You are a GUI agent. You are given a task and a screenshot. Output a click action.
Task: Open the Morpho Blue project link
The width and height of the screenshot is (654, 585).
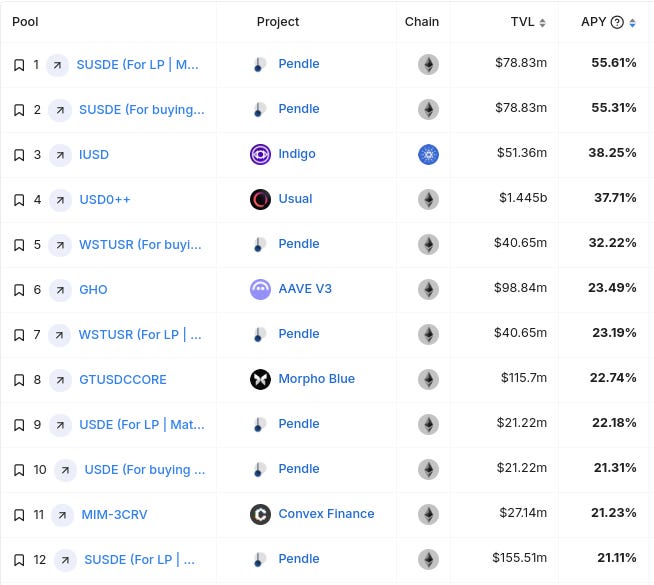pos(317,379)
